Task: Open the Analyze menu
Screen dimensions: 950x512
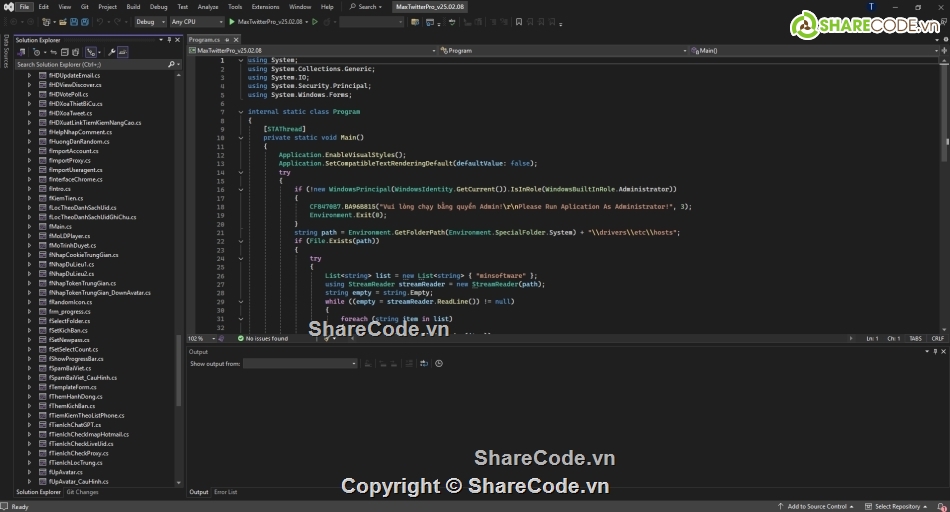Action: click(208, 7)
